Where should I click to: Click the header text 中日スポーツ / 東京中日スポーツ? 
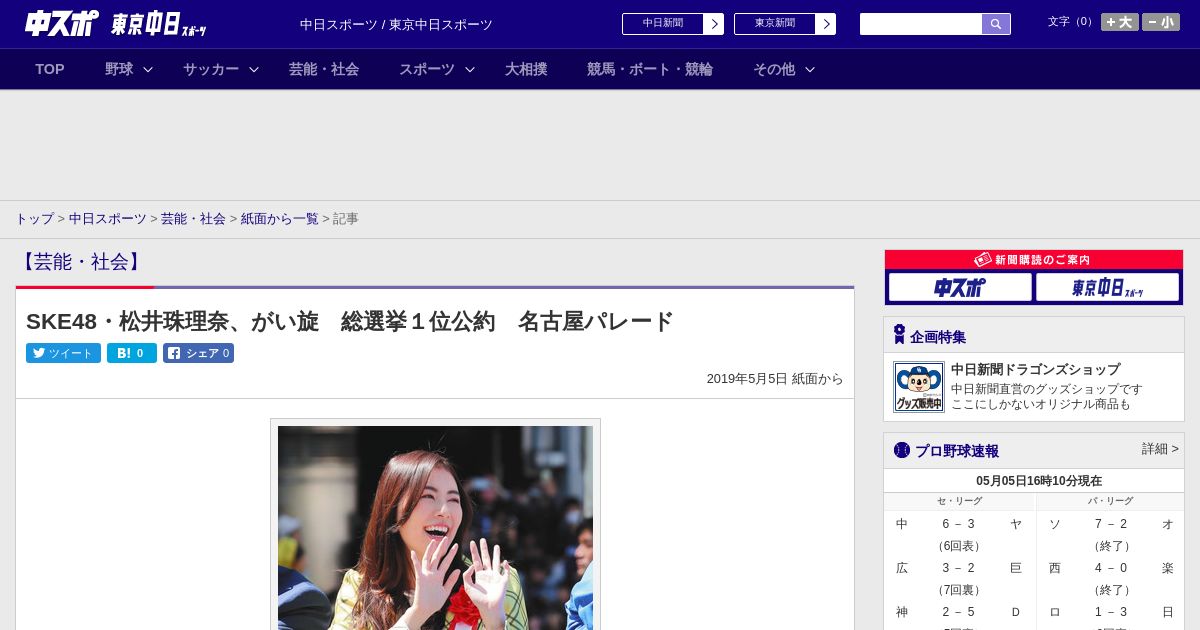396,25
